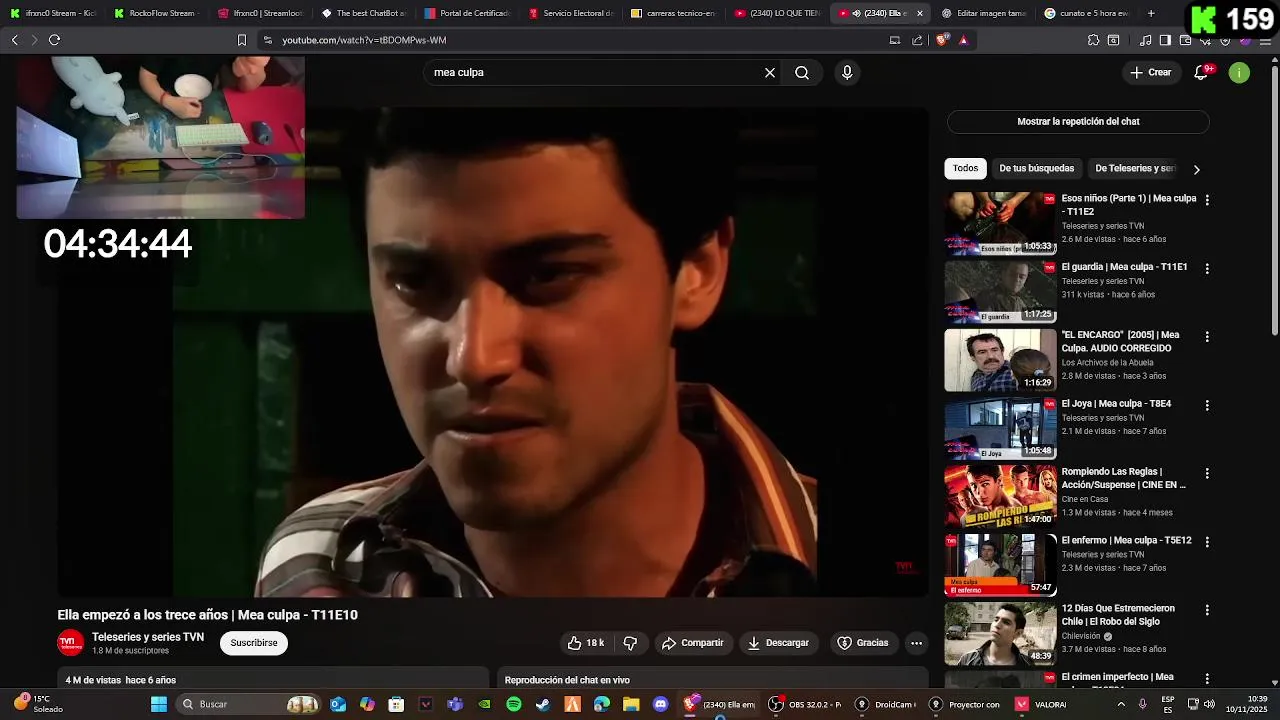Open the green account avatar menu

(x=1239, y=72)
